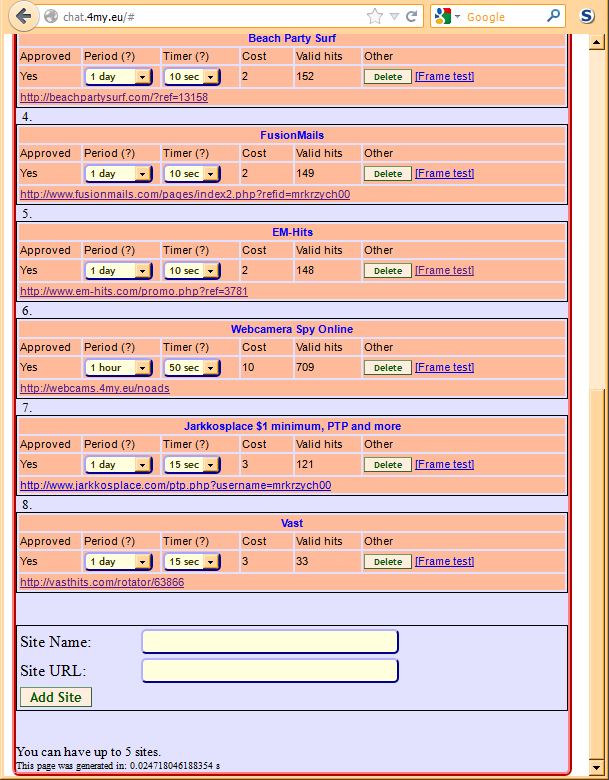The height and width of the screenshot is (780, 609).
Task: Click the vertical scrollbar thumb
Action: (x=597, y=573)
